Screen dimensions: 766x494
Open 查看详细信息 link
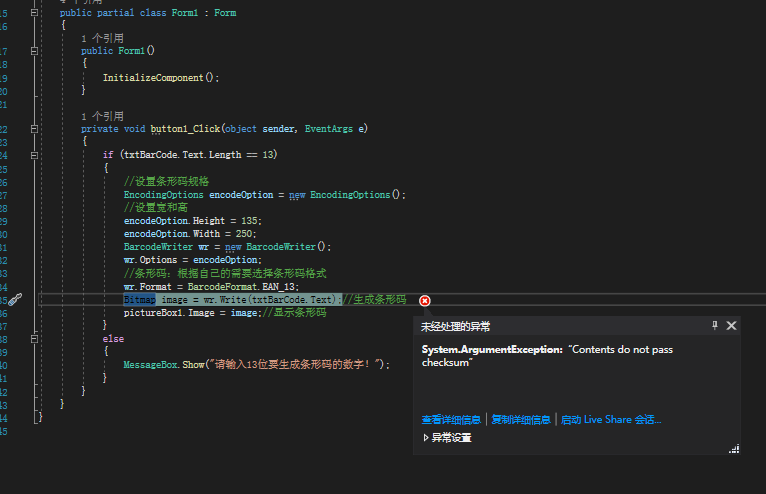(x=451, y=420)
